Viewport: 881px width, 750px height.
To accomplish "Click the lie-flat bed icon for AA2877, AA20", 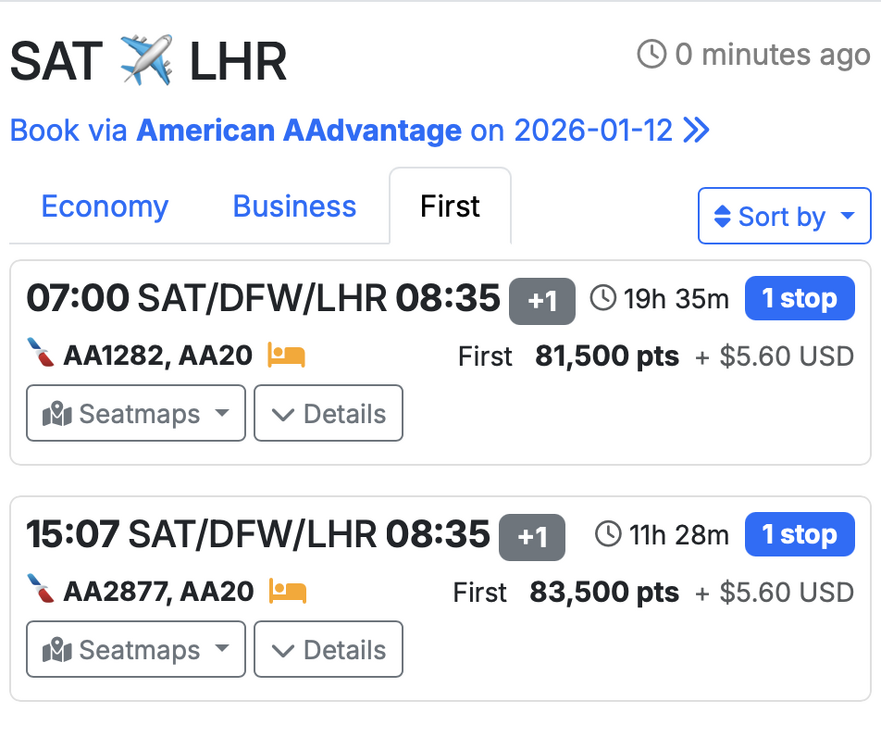I will (287, 591).
